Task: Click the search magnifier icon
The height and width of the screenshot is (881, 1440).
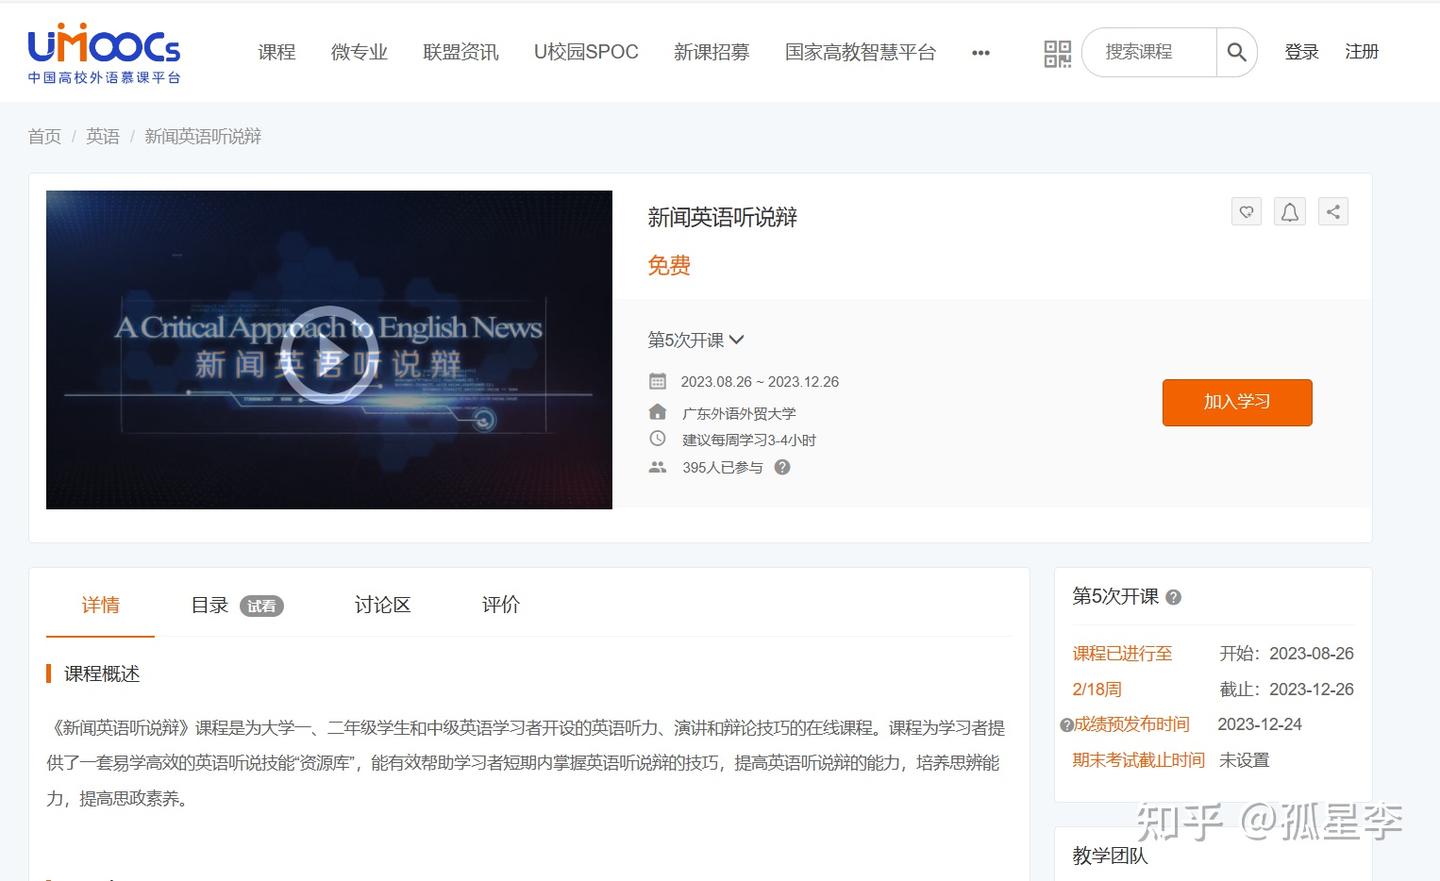Action: coord(1236,52)
